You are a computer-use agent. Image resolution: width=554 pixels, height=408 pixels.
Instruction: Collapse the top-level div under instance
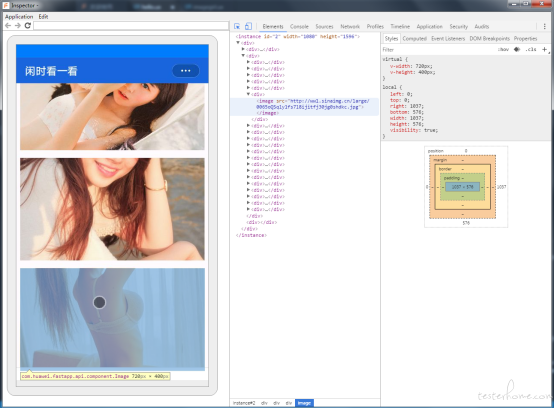tap(238, 43)
